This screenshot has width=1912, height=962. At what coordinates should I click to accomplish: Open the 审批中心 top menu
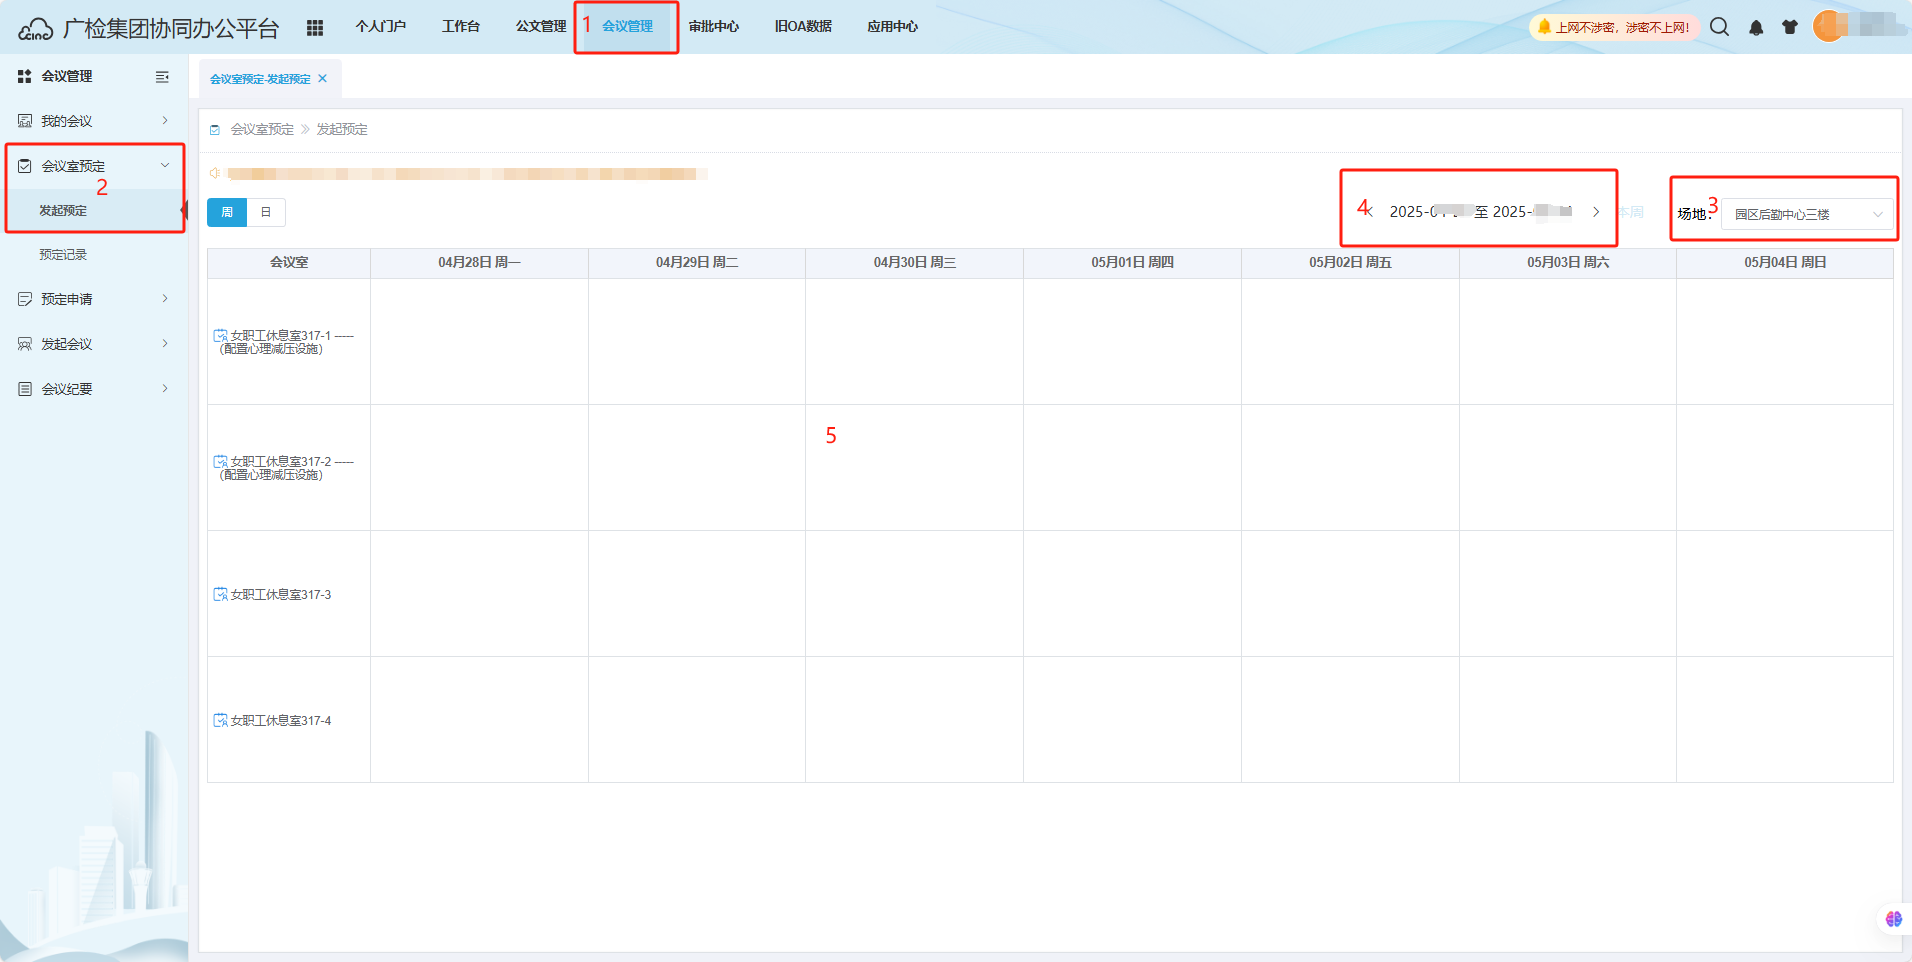click(x=713, y=27)
